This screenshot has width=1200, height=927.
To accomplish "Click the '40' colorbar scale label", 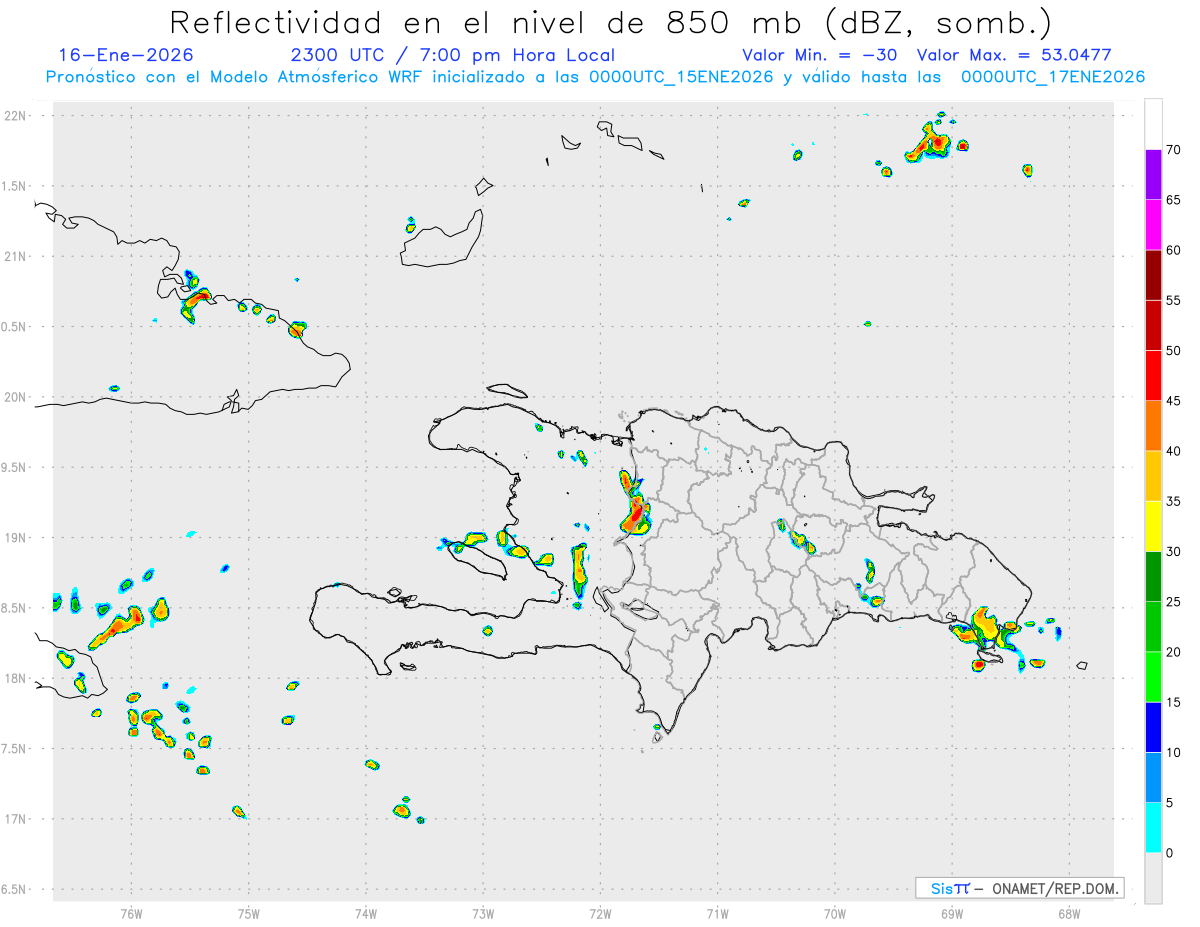I will (x=1173, y=451).
